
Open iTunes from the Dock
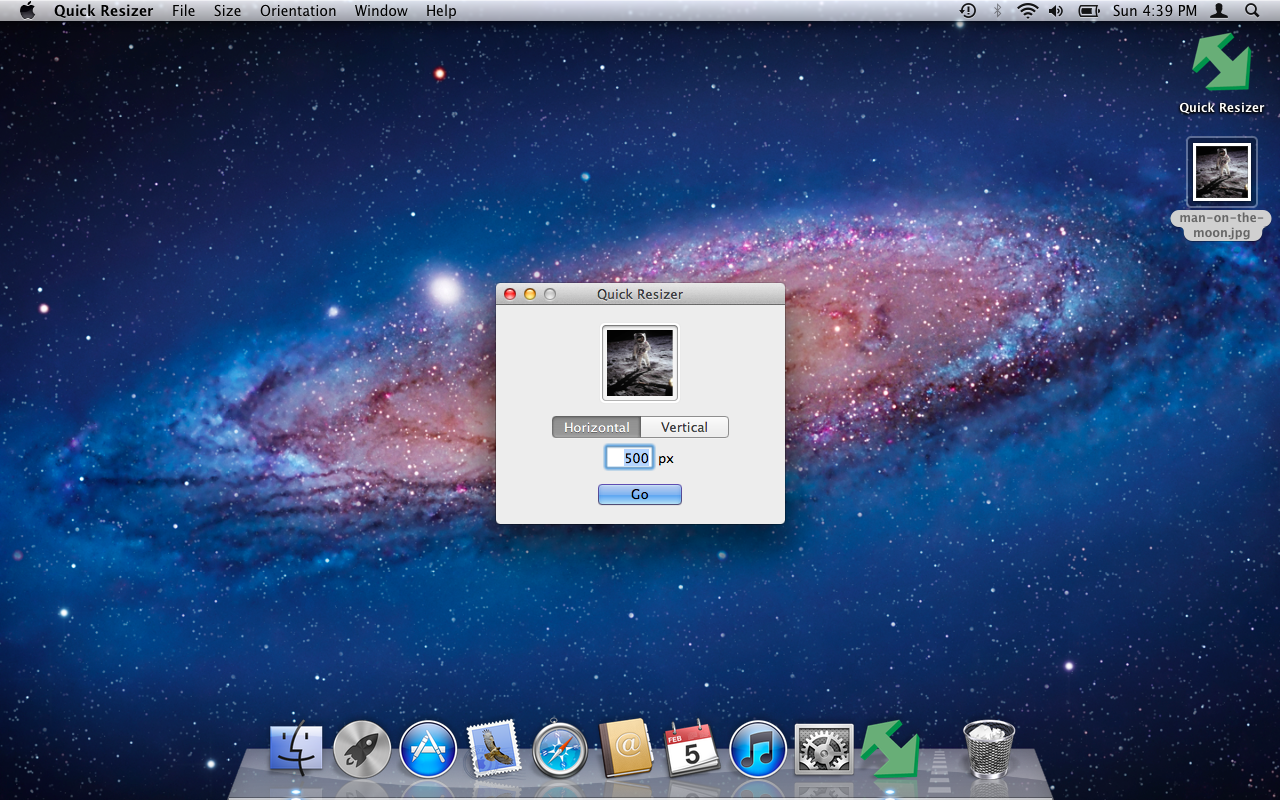tap(758, 749)
